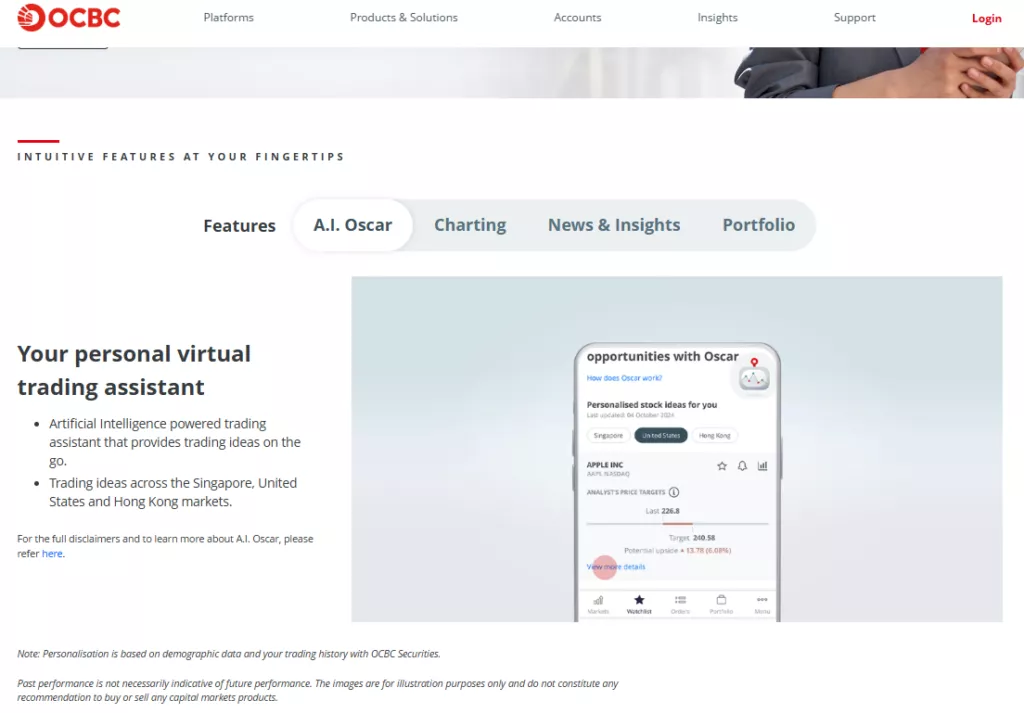This screenshot has height=713, width=1024.
Task: Click the 'Features' label
Action: tap(240, 226)
